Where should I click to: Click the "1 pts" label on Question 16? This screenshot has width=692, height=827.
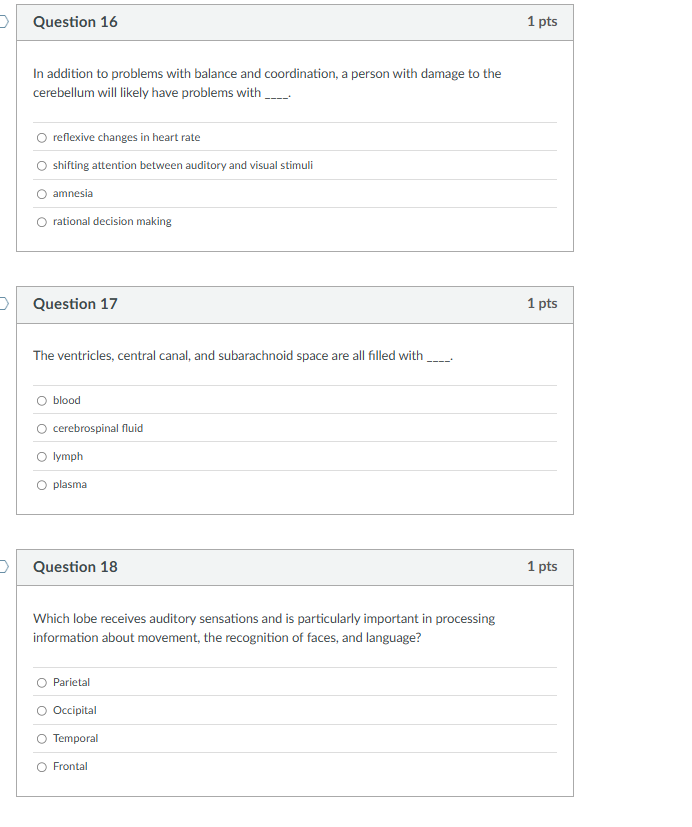tap(541, 22)
